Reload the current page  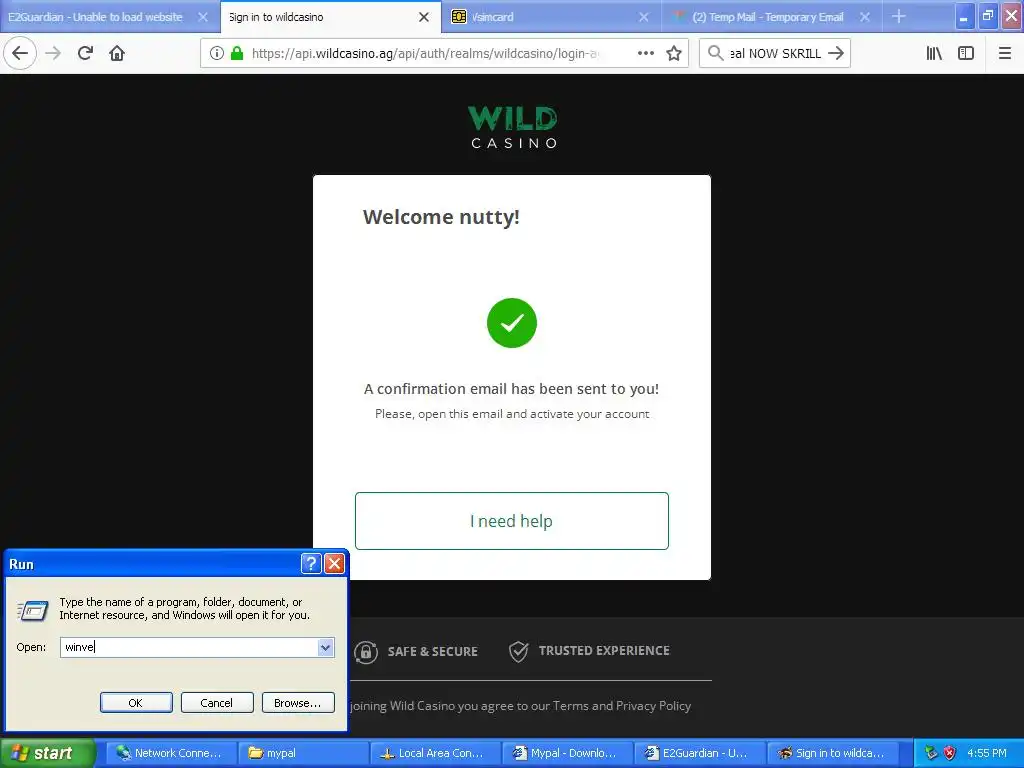pyautogui.click(x=85, y=54)
